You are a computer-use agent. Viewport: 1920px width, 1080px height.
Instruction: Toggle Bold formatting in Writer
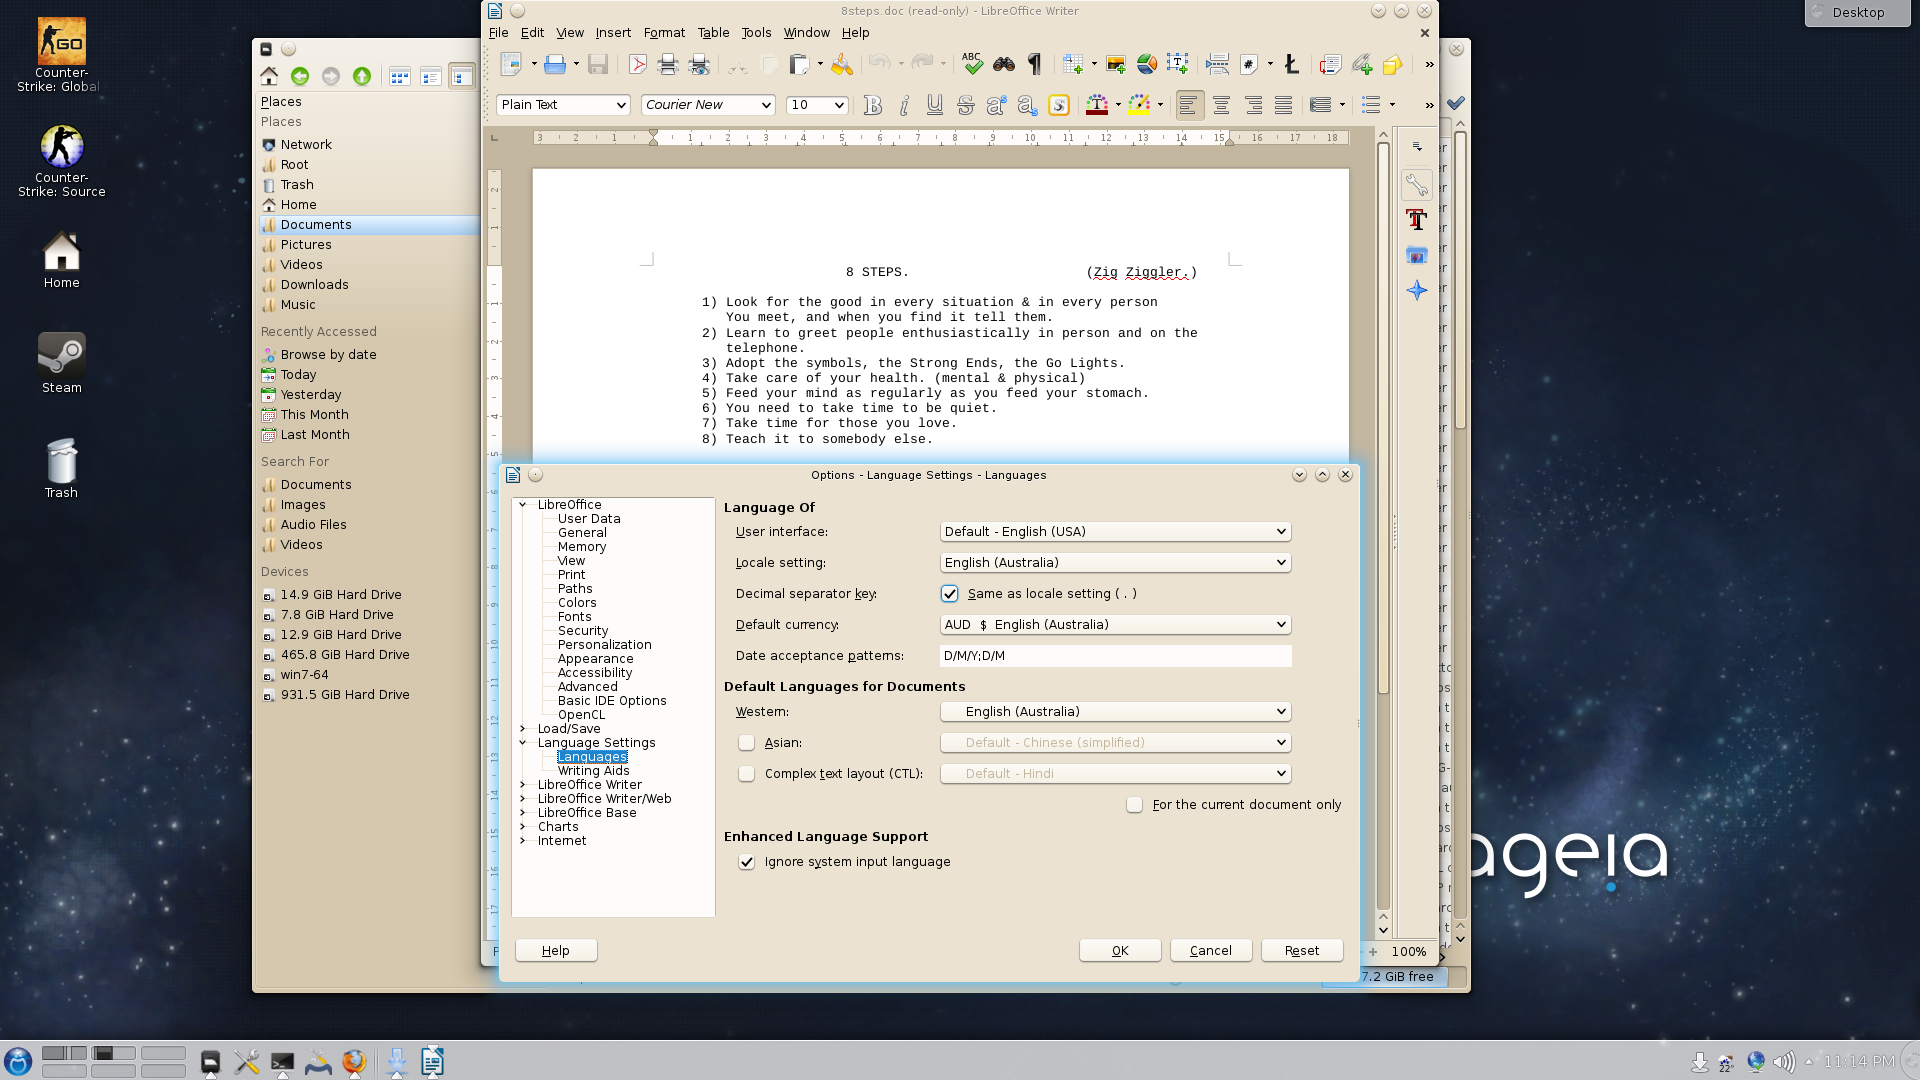click(x=873, y=105)
